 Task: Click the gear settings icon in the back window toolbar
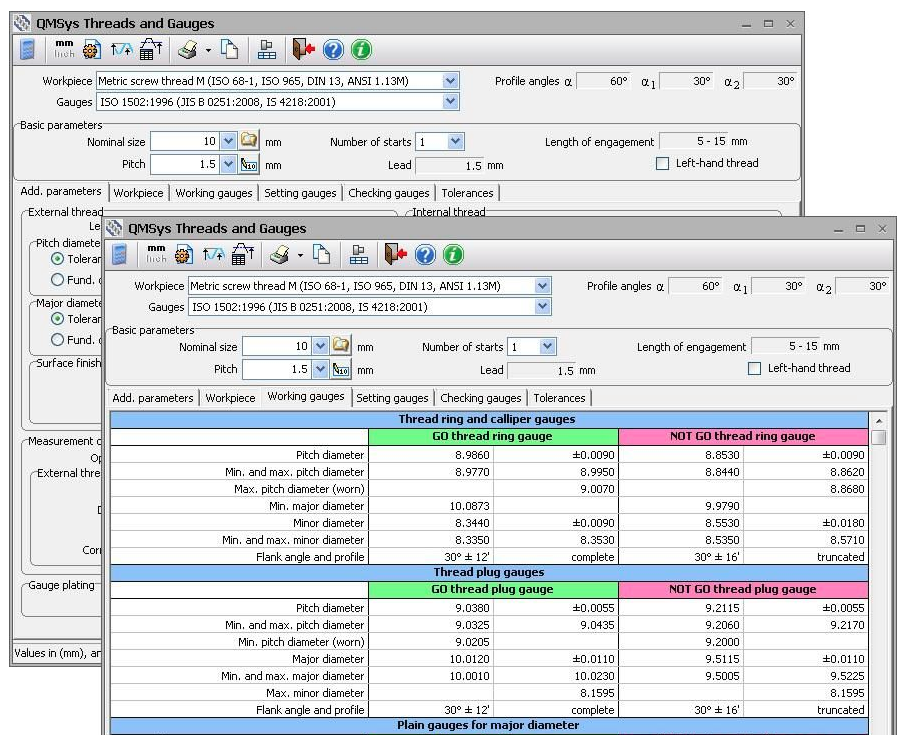click(92, 50)
